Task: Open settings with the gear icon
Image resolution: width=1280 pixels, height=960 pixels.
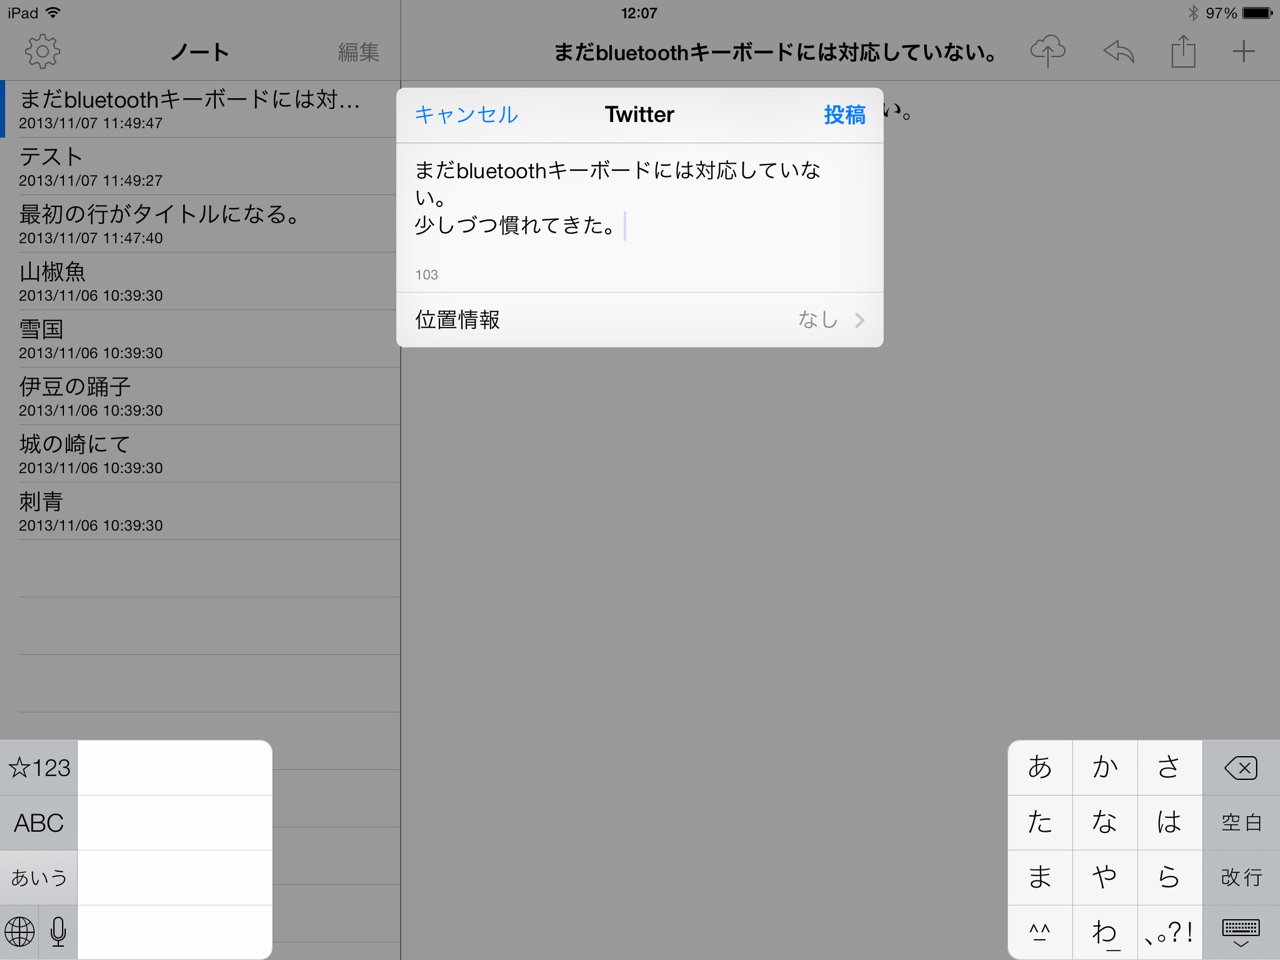Action: pos(42,51)
